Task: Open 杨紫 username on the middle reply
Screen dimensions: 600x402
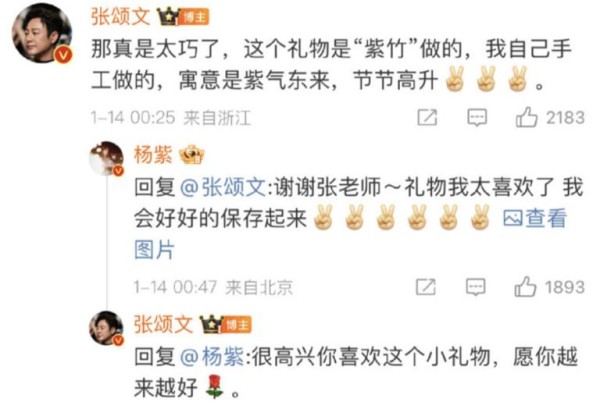Action: coord(153,155)
